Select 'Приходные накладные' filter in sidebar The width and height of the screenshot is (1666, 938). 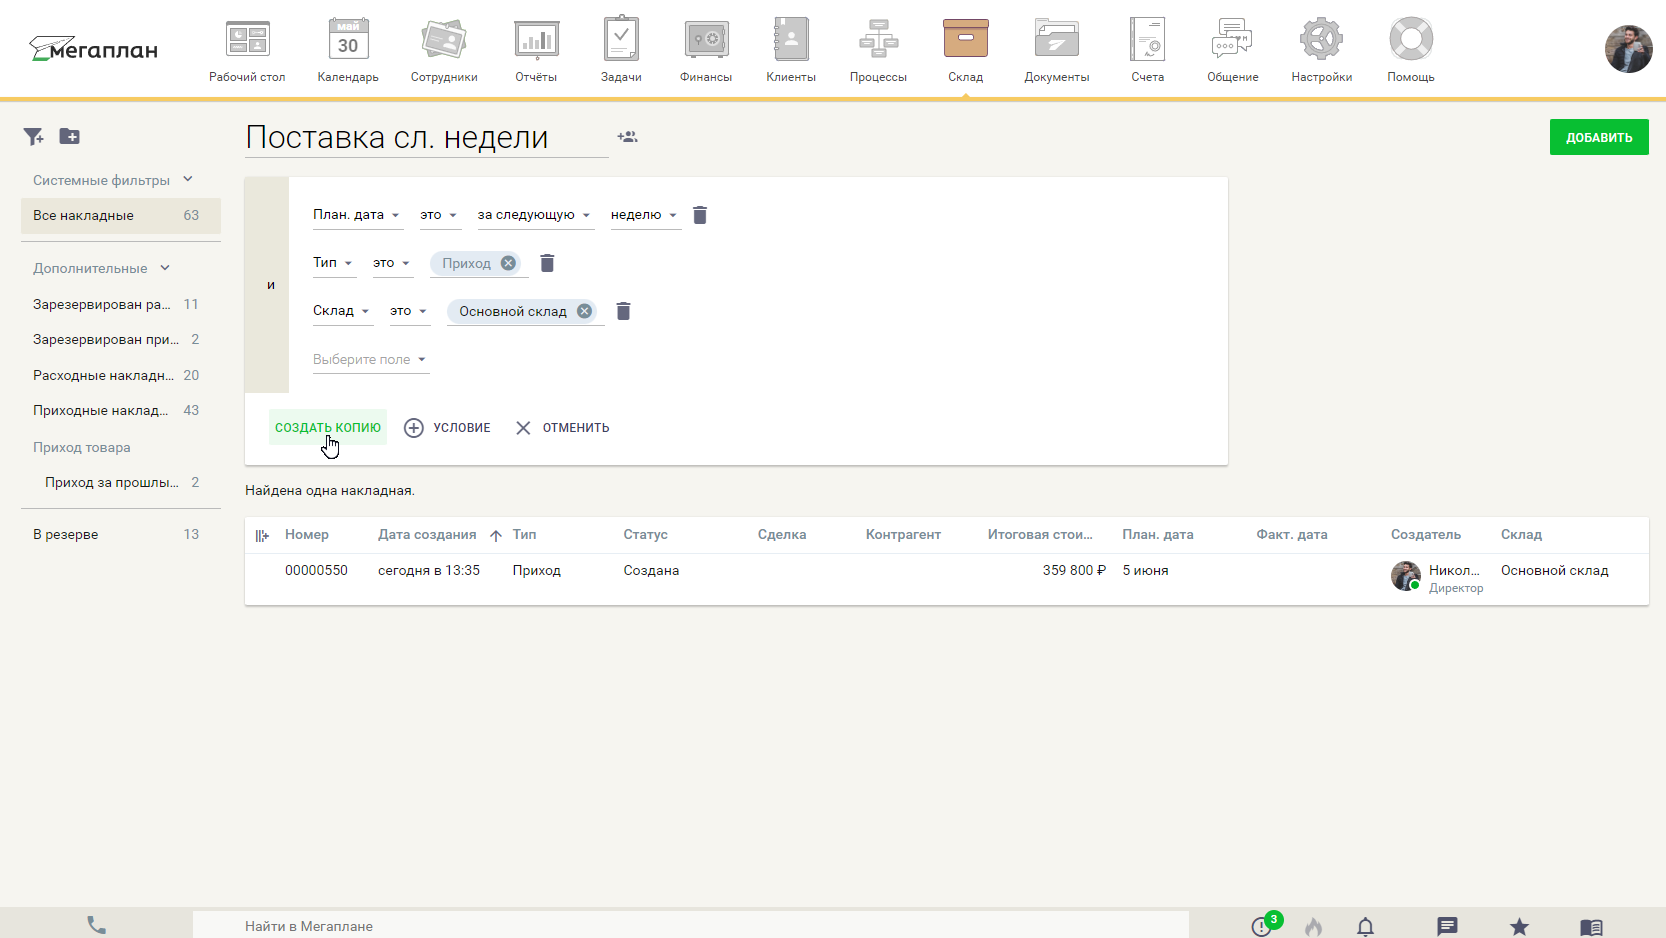click(x=101, y=411)
